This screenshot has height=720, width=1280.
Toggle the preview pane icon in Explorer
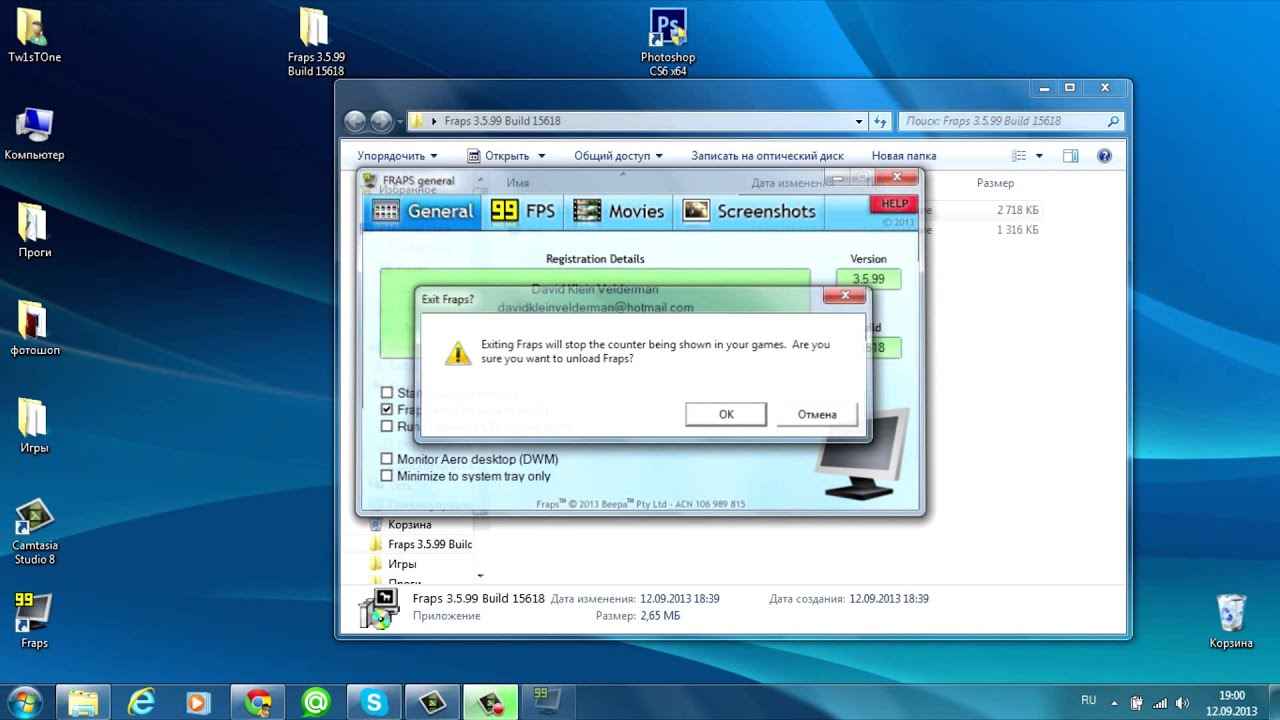coord(1071,156)
